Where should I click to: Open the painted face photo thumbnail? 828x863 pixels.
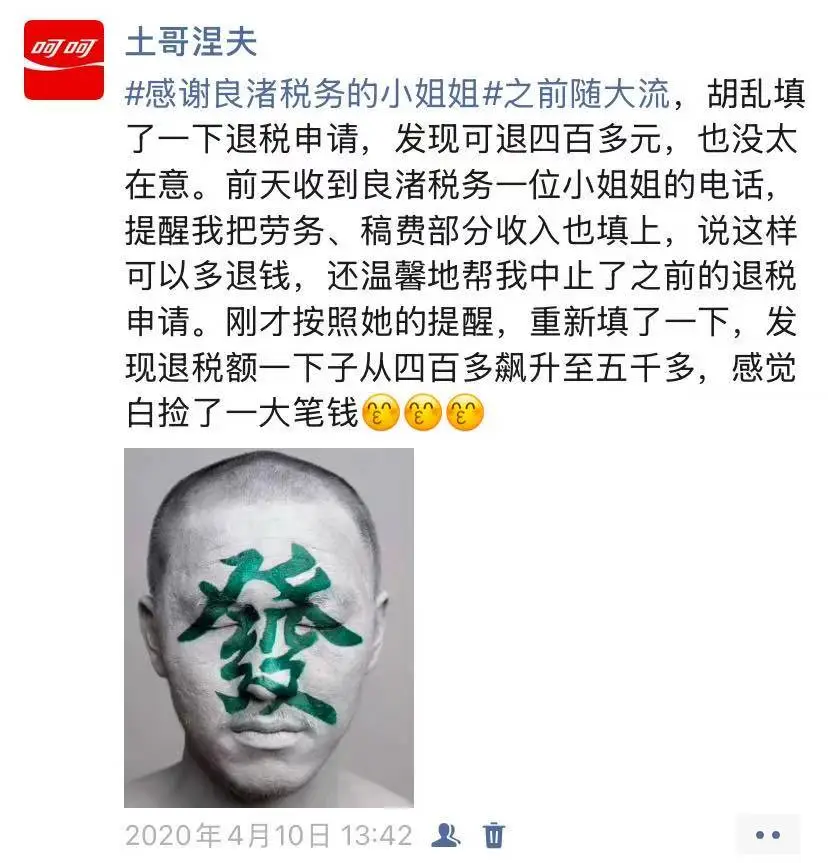269,627
